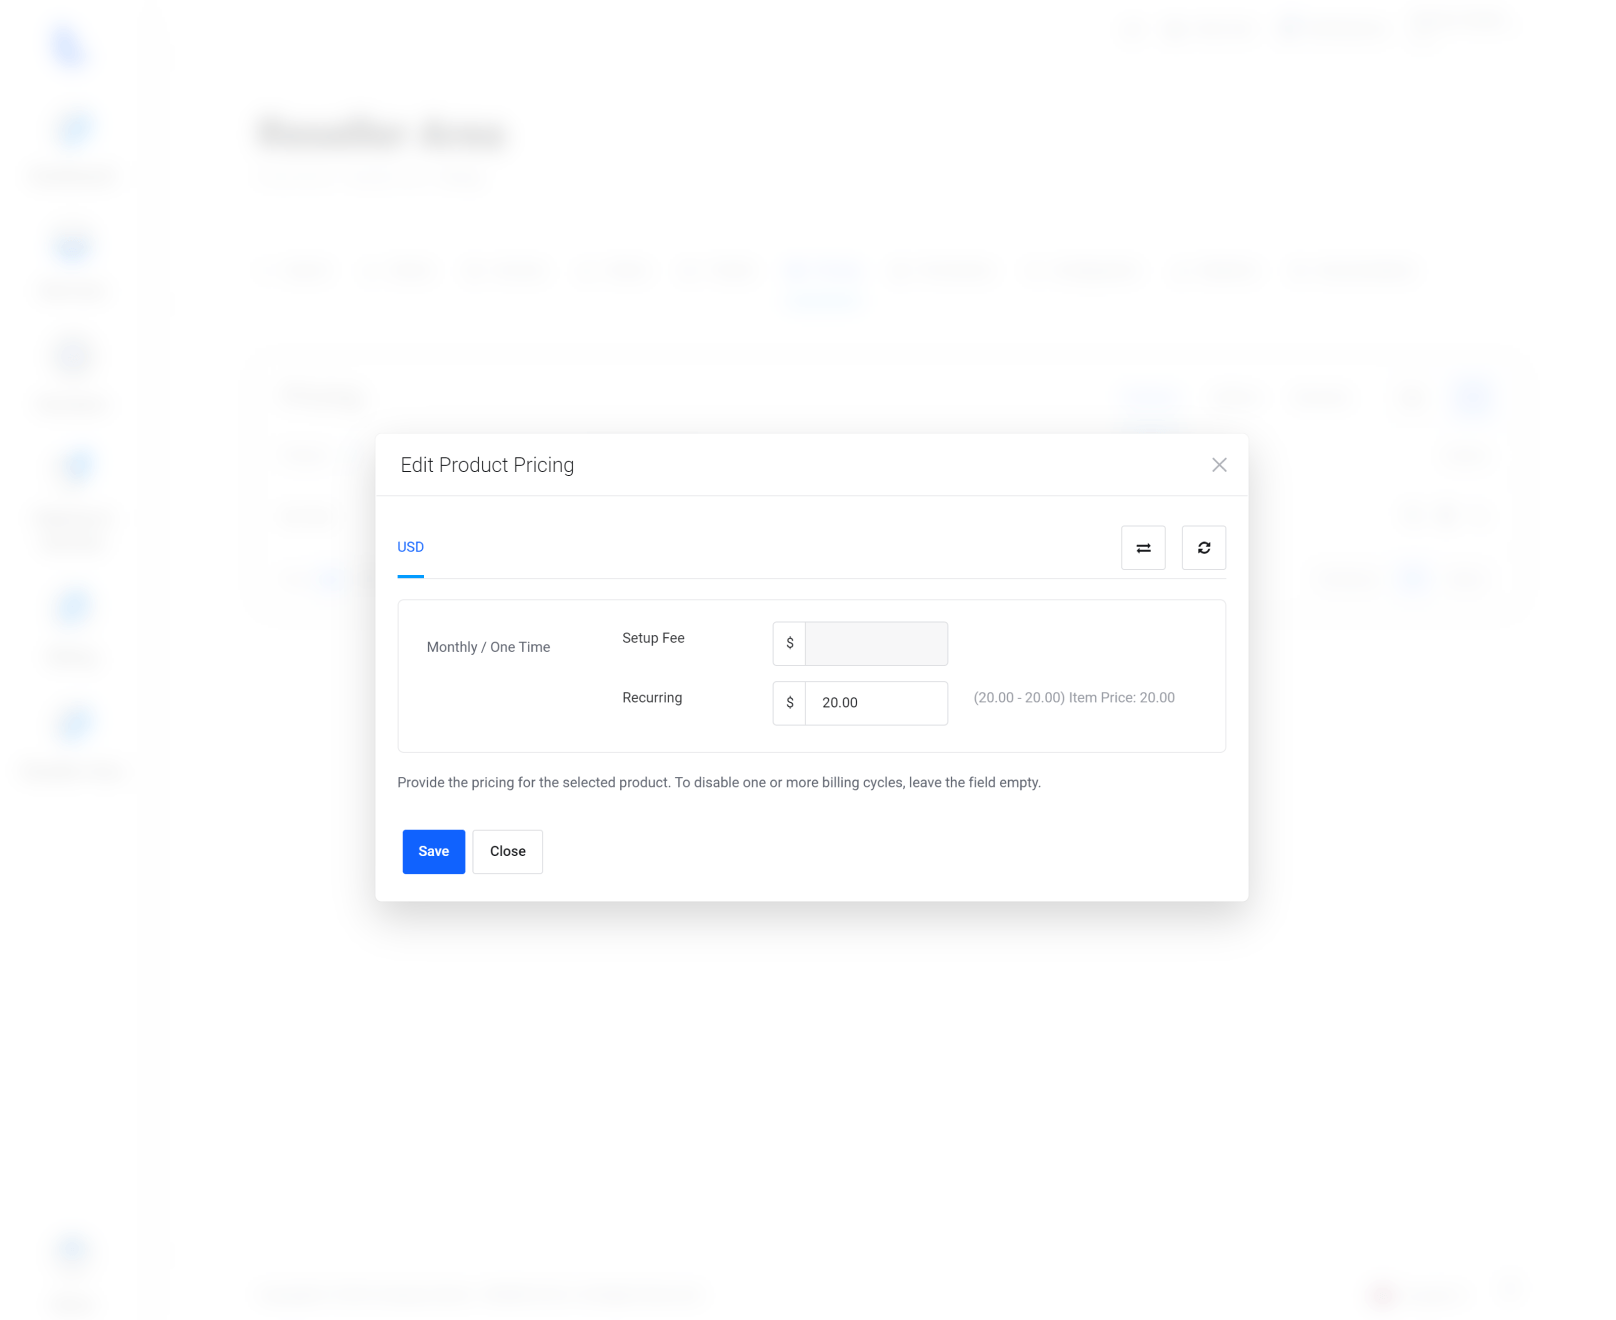
Task: Click the Recurring price field showing 20.00
Action: 877,703
